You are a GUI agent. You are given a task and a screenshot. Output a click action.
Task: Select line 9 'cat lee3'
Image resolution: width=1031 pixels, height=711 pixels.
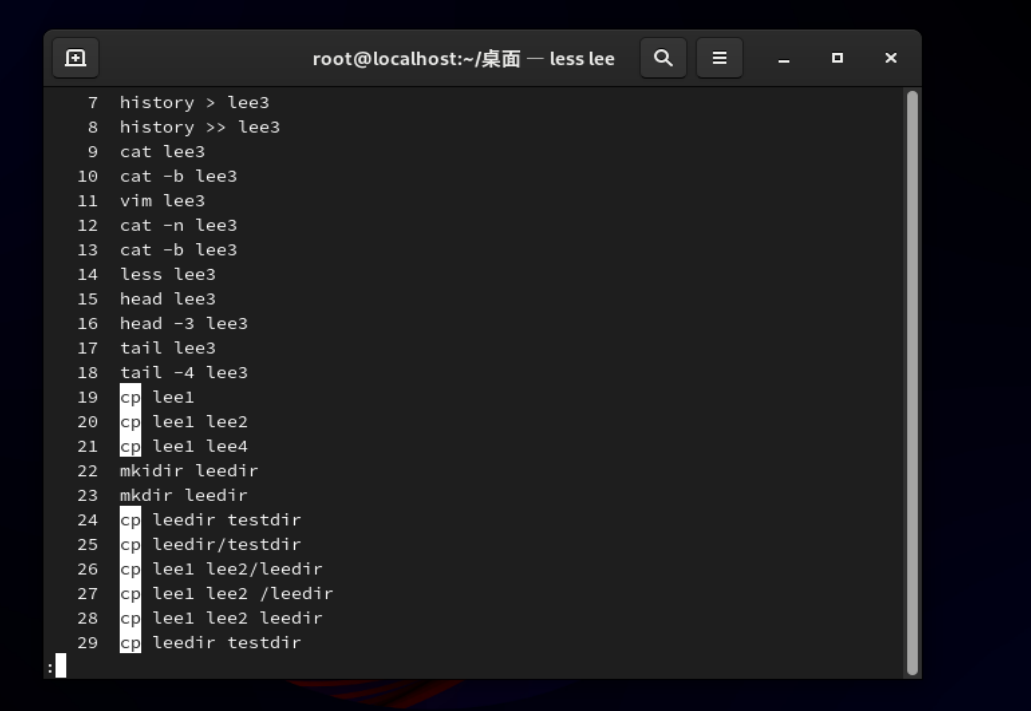162,152
